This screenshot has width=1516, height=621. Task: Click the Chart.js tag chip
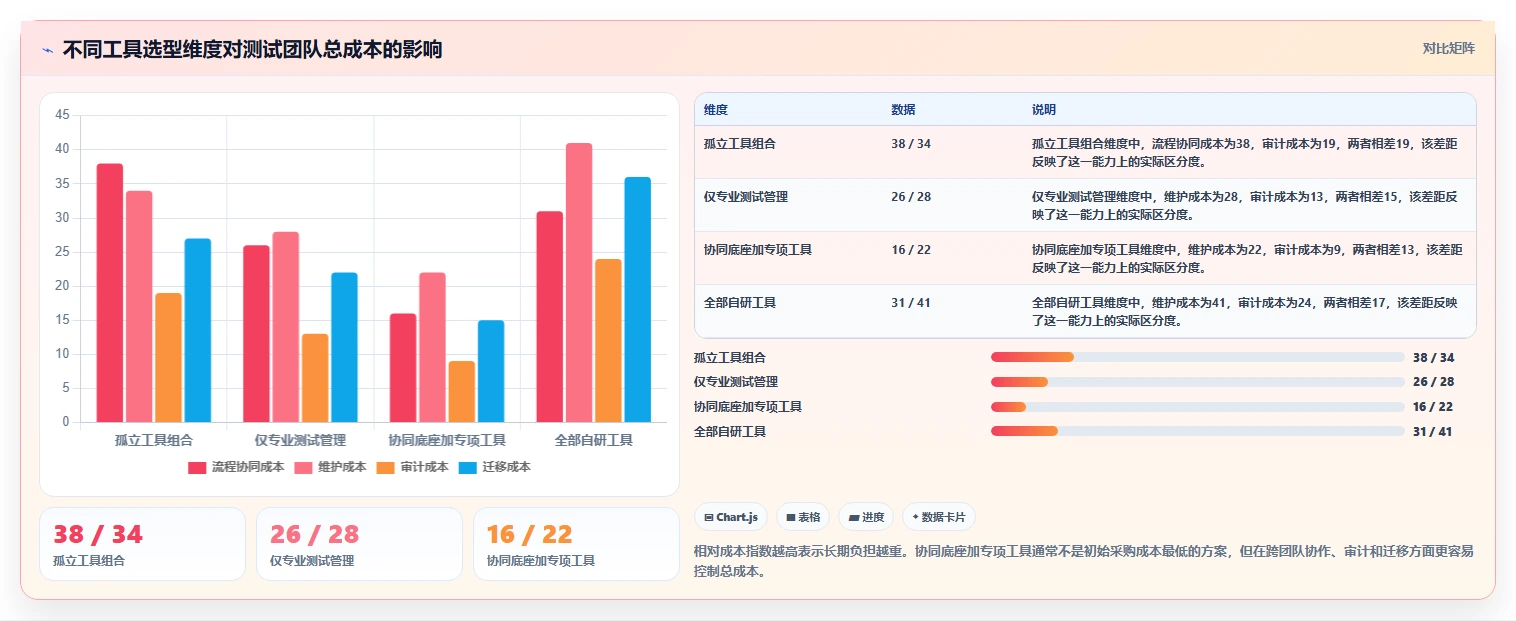click(x=731, y=517)
